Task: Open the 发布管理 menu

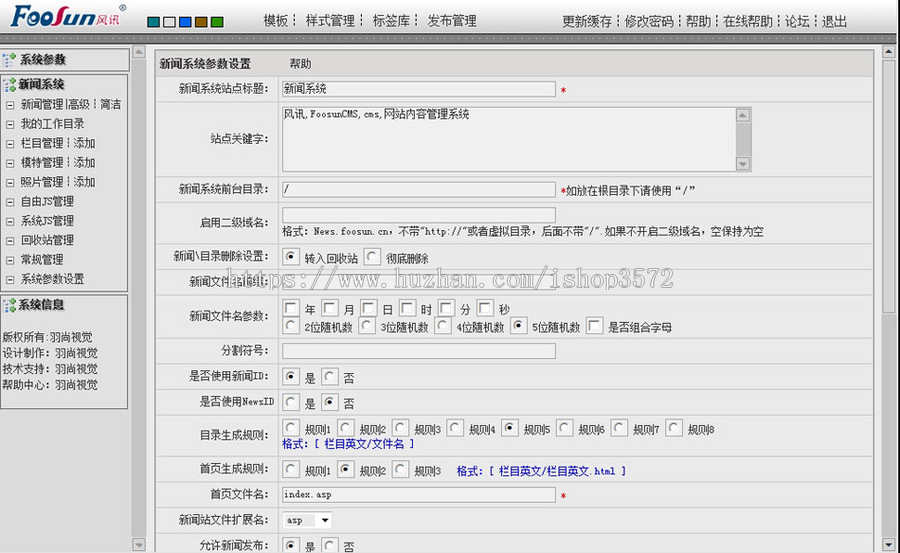Action: (x=452, y=21)
